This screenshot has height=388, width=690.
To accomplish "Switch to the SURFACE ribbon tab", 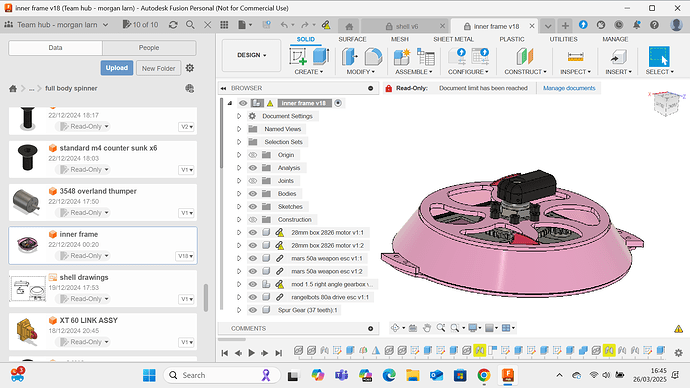I will click(352, 39).
